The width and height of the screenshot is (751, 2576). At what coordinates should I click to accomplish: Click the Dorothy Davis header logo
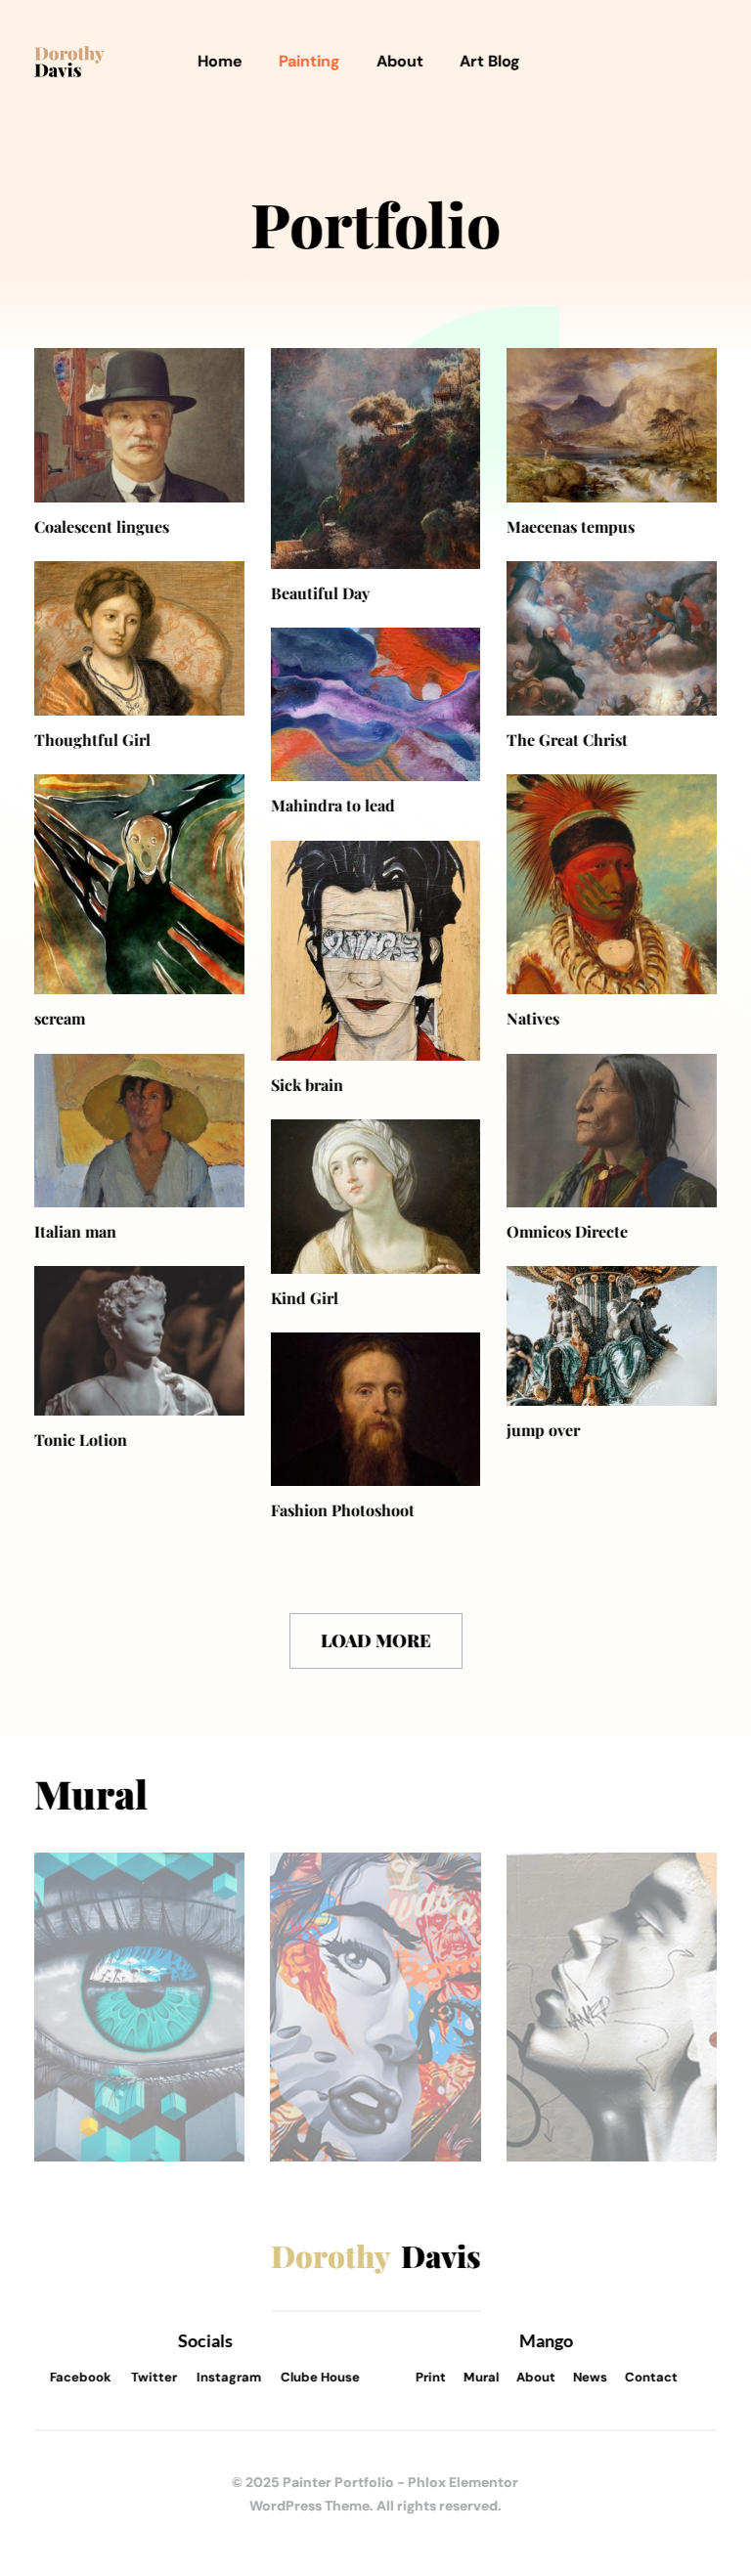point(69,62)
